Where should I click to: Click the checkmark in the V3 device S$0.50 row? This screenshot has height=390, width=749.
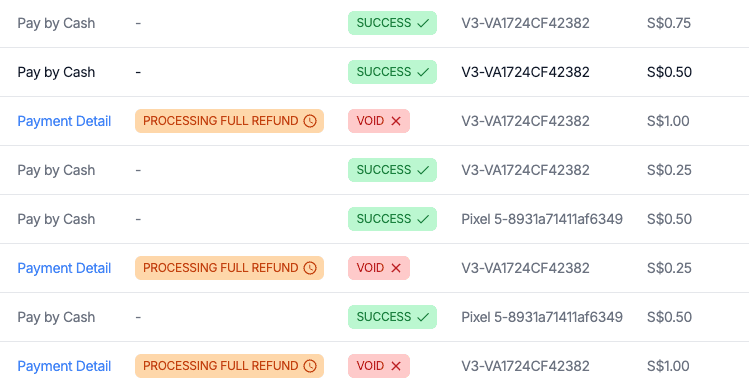(423, 72)
